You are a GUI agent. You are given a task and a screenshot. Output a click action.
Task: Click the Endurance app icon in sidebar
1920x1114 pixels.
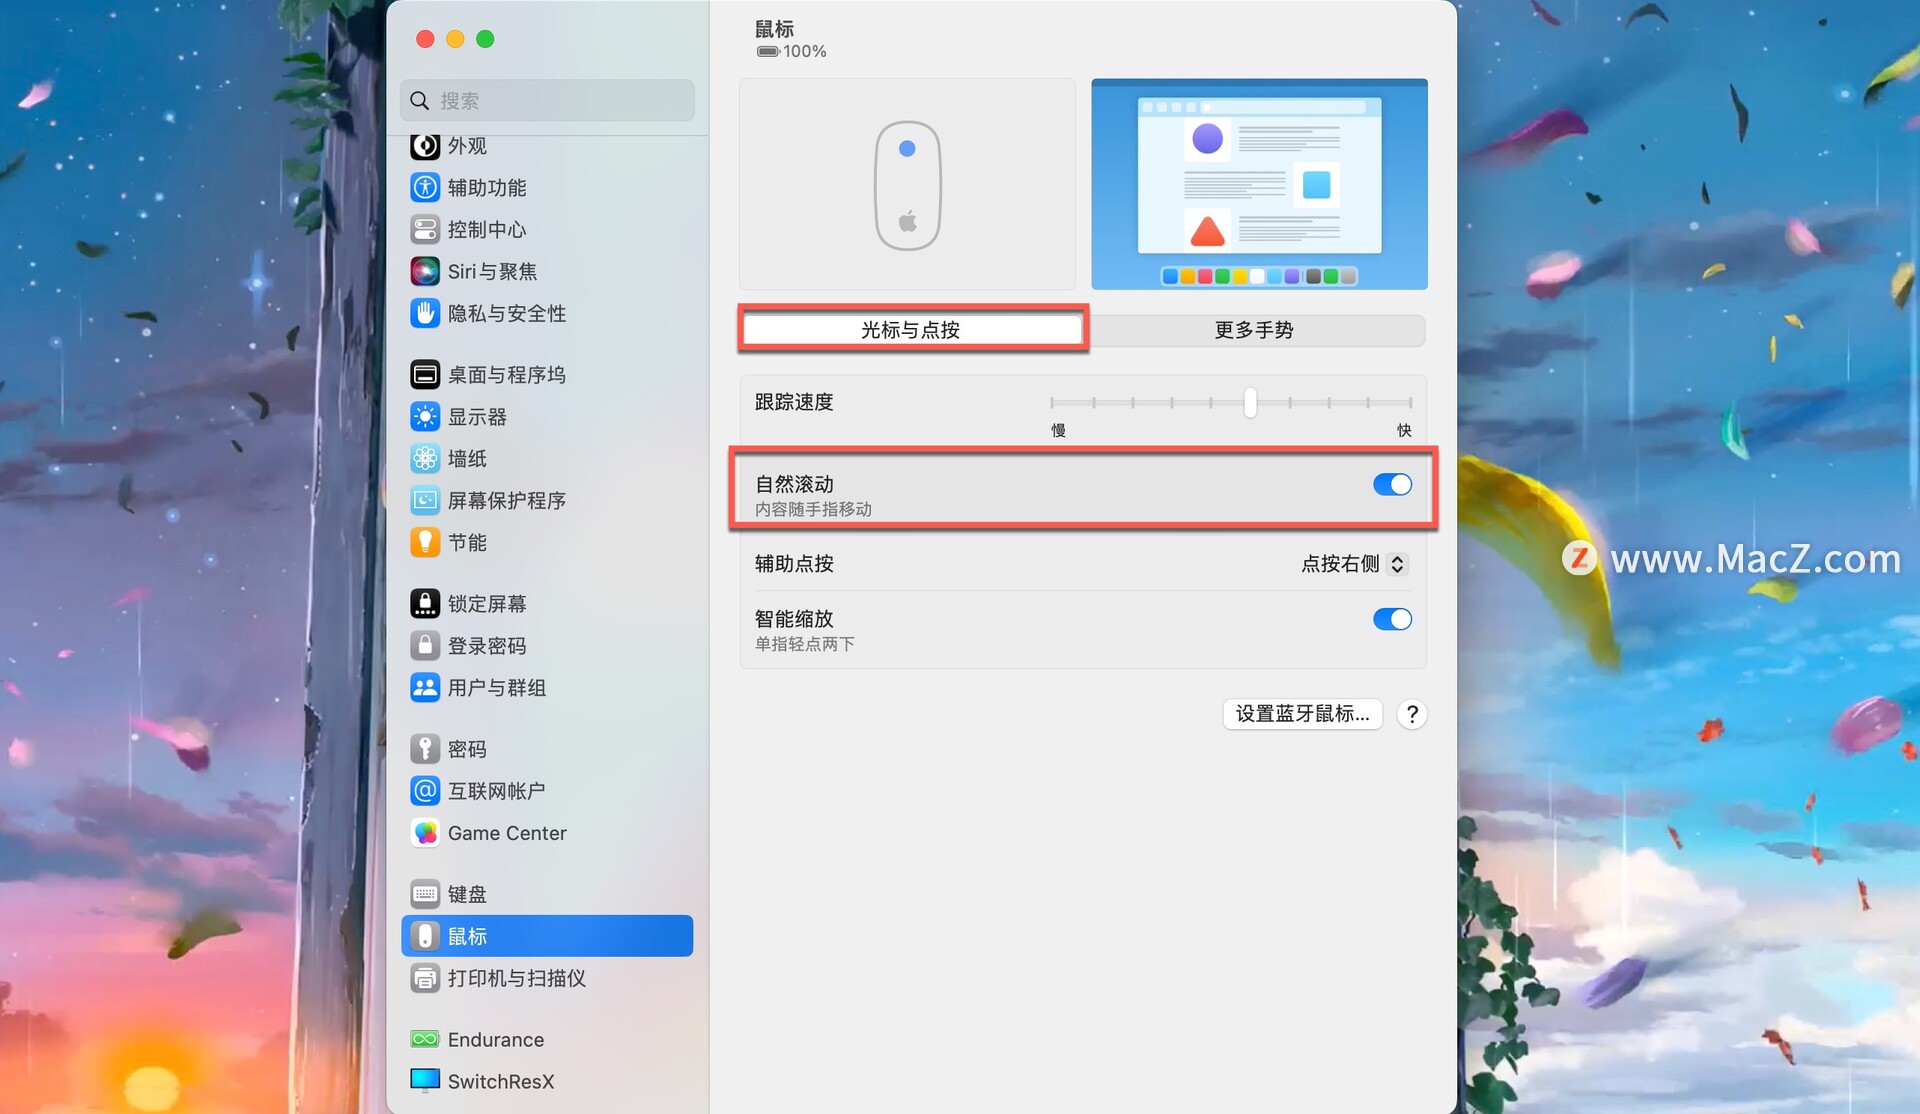click(x=425, y=1039)
